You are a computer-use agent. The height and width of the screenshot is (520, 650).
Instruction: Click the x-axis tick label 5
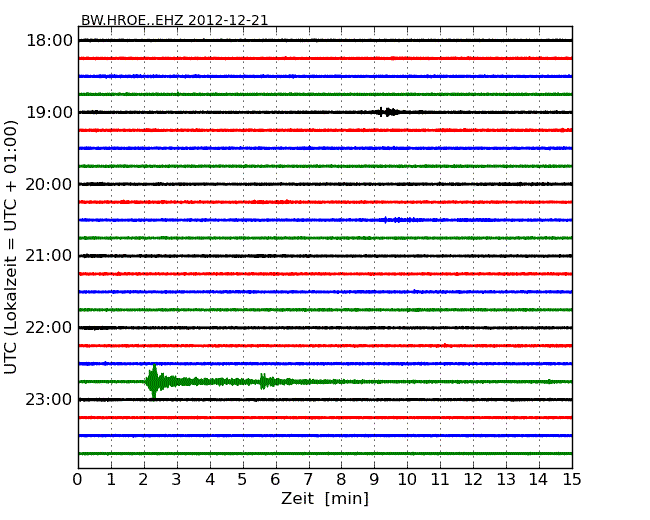243,480
